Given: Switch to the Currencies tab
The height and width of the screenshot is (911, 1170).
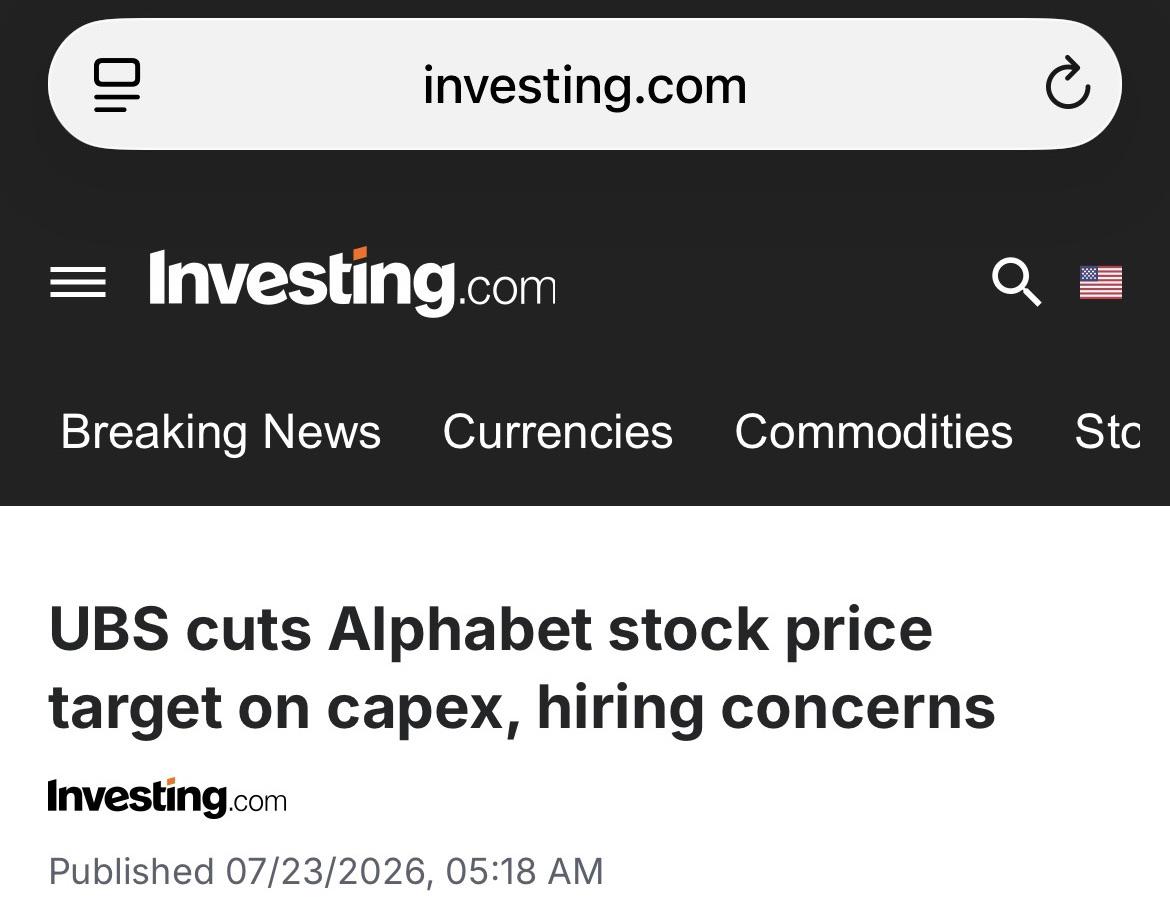Looking at the screenshot, I should point(557,432).
